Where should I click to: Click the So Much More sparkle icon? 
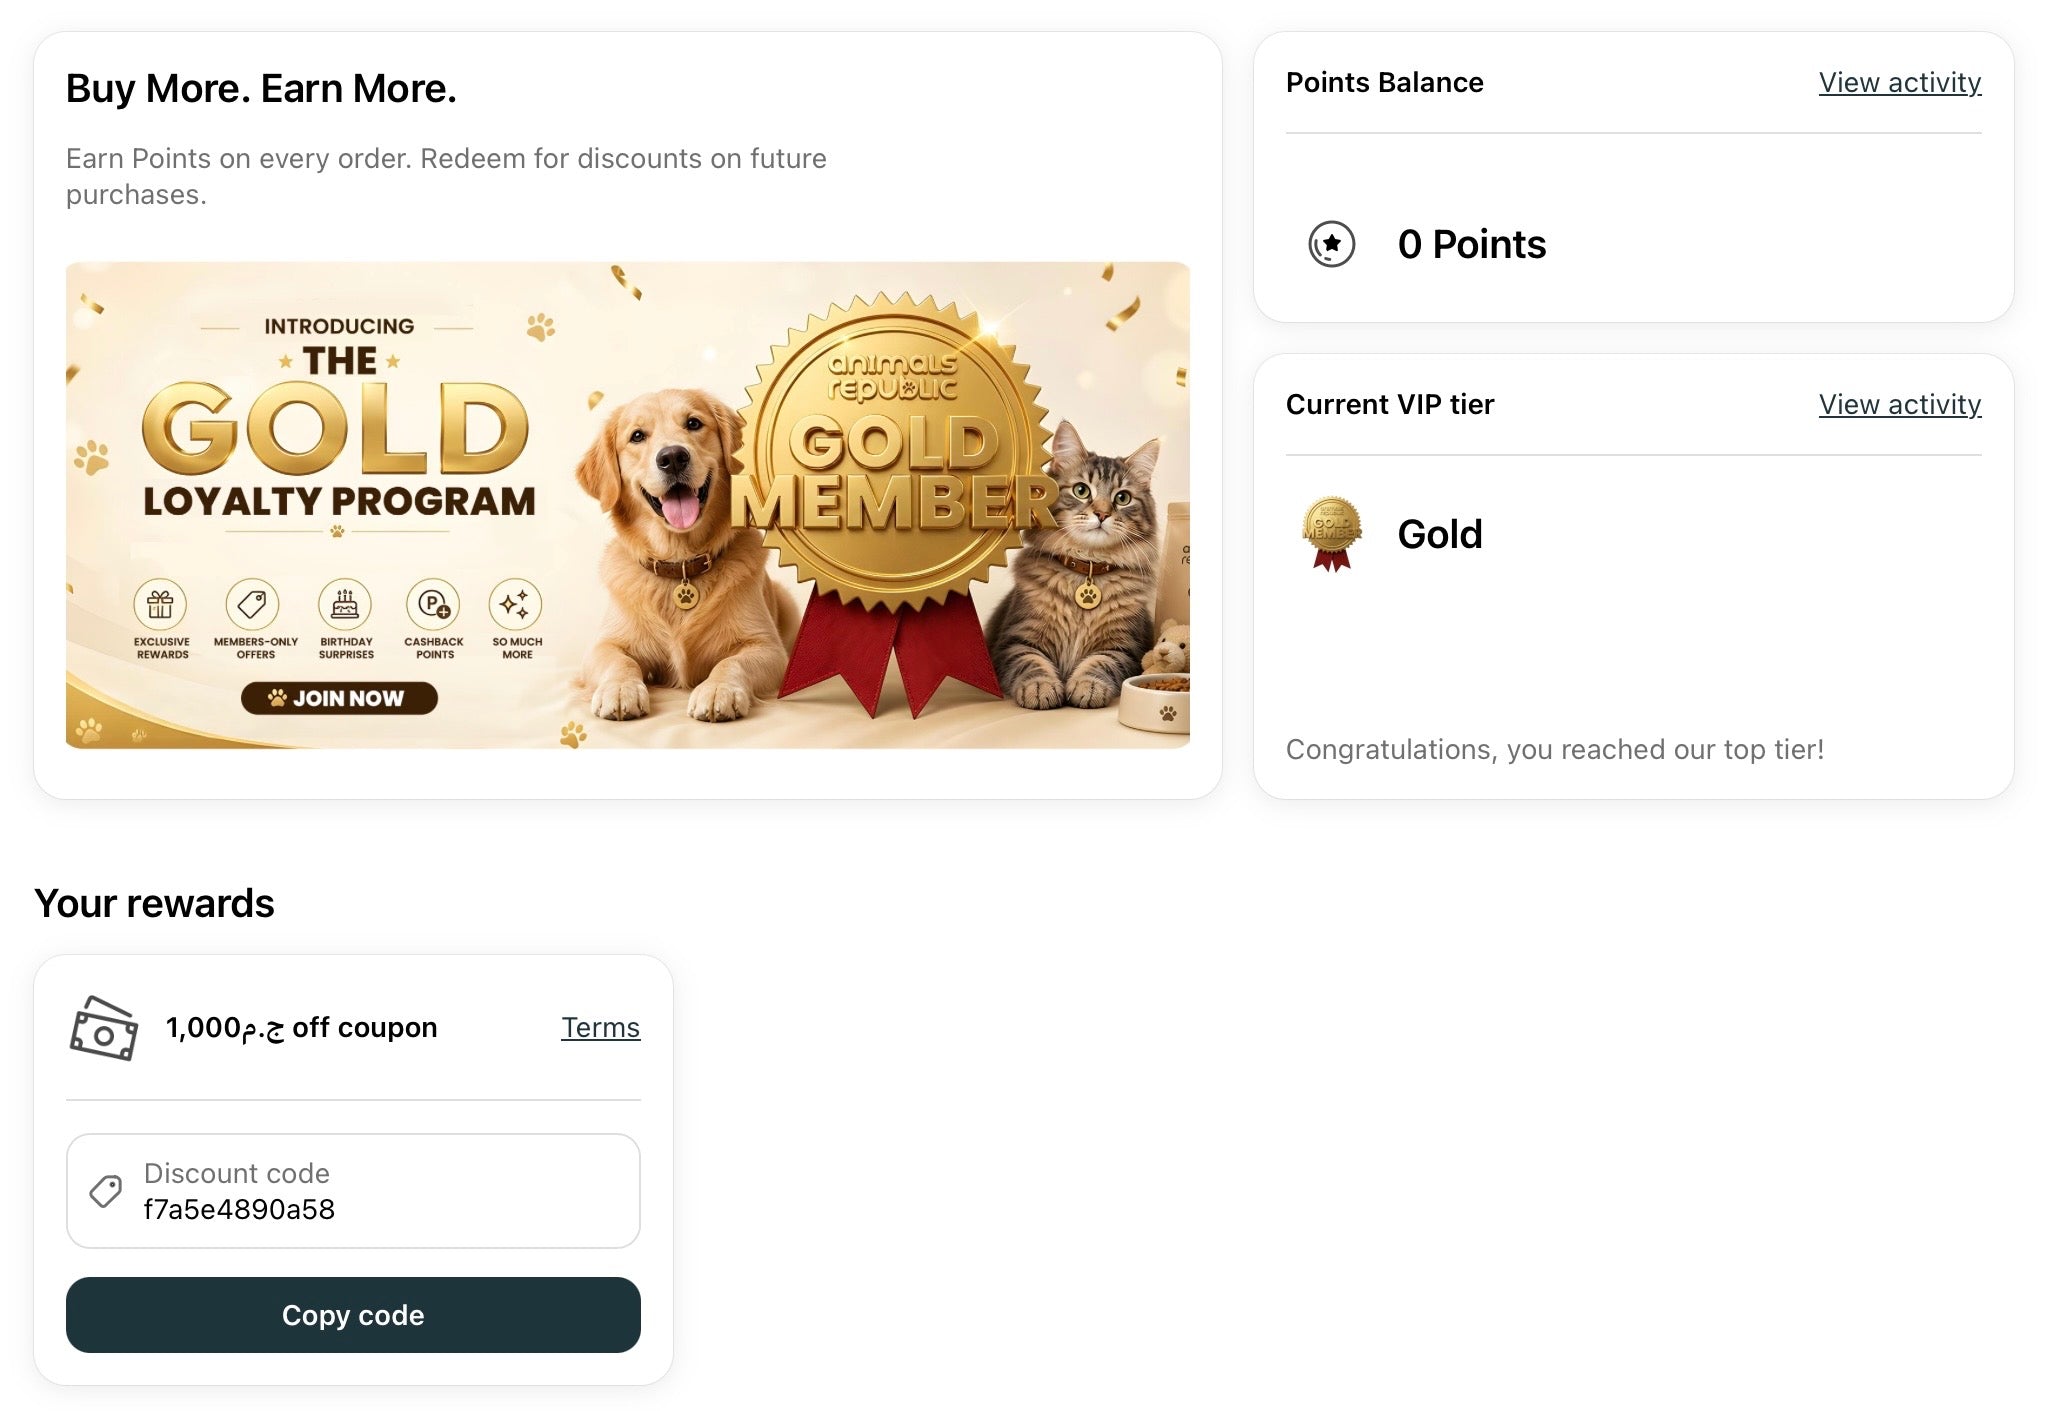pos(515,604)
